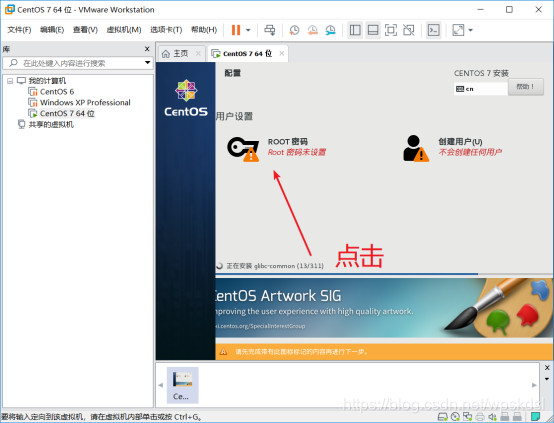The height and width of the screenshot is (423, 554).
Task: Click the 帮助! button in installer
Action: tap(525, 87)
